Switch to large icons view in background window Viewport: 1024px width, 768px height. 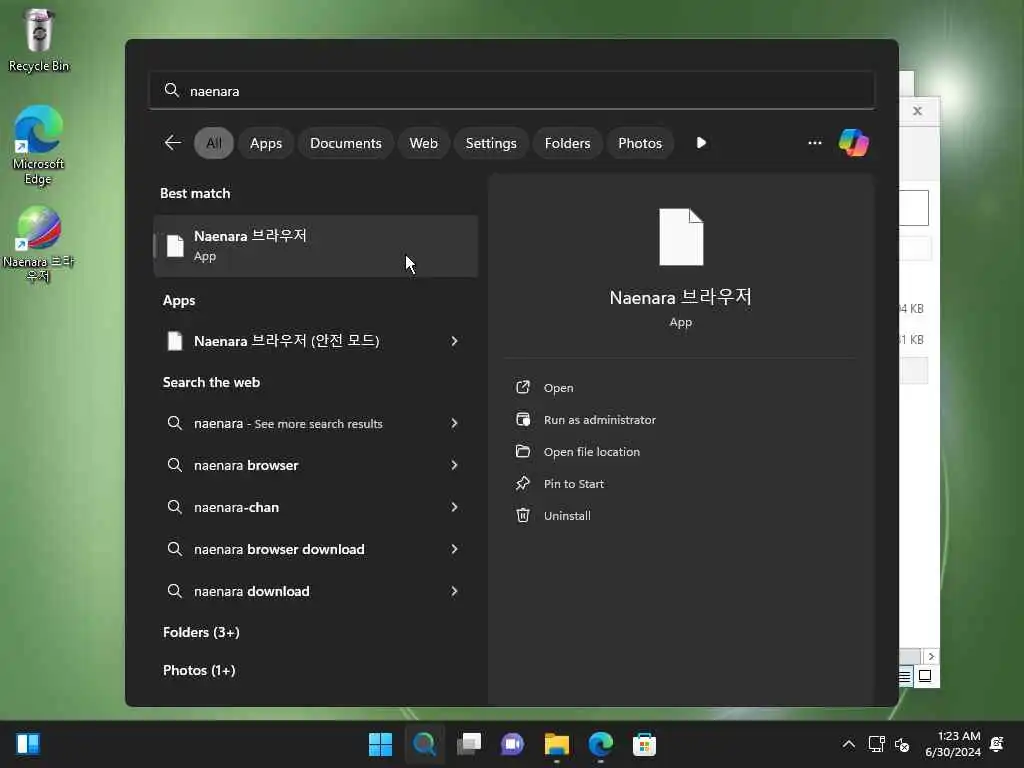[925, 676]
